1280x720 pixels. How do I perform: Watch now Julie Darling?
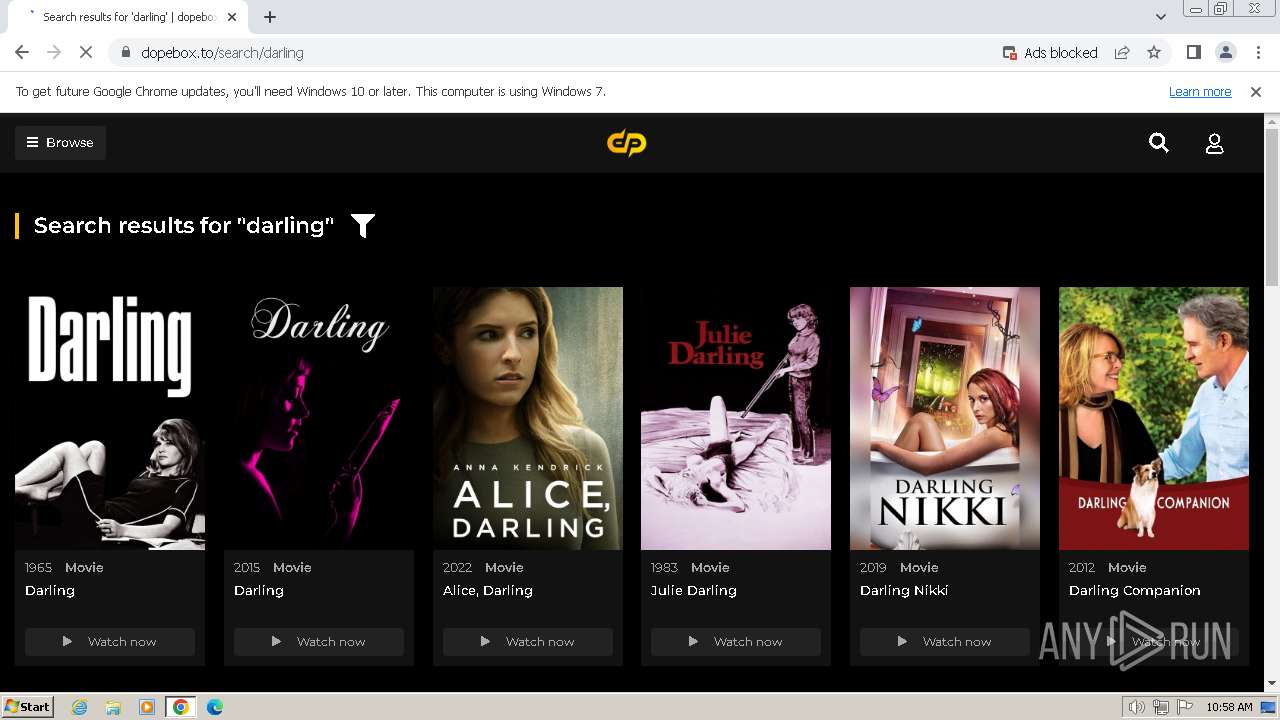pos(736,641)
